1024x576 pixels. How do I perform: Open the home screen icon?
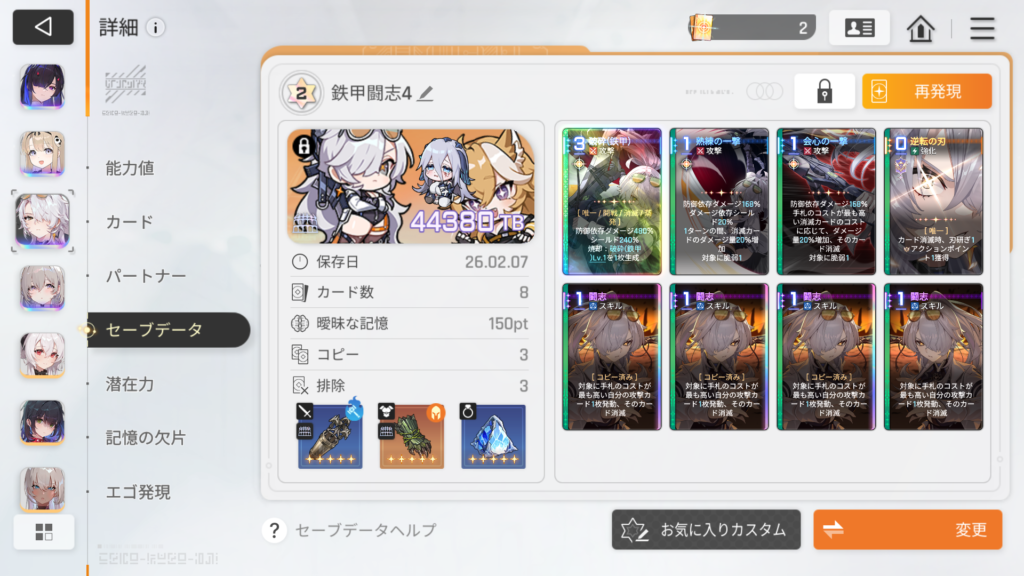(x=920, y=28)
